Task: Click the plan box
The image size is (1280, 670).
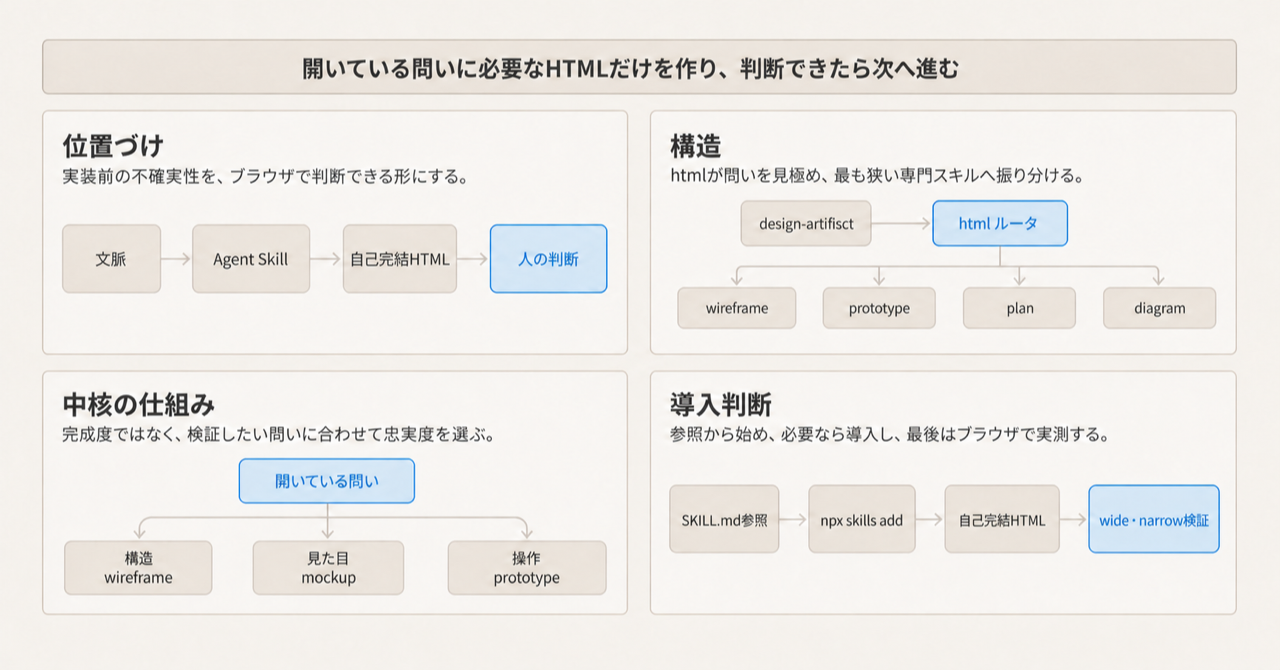Action: tap(1019, 308)
